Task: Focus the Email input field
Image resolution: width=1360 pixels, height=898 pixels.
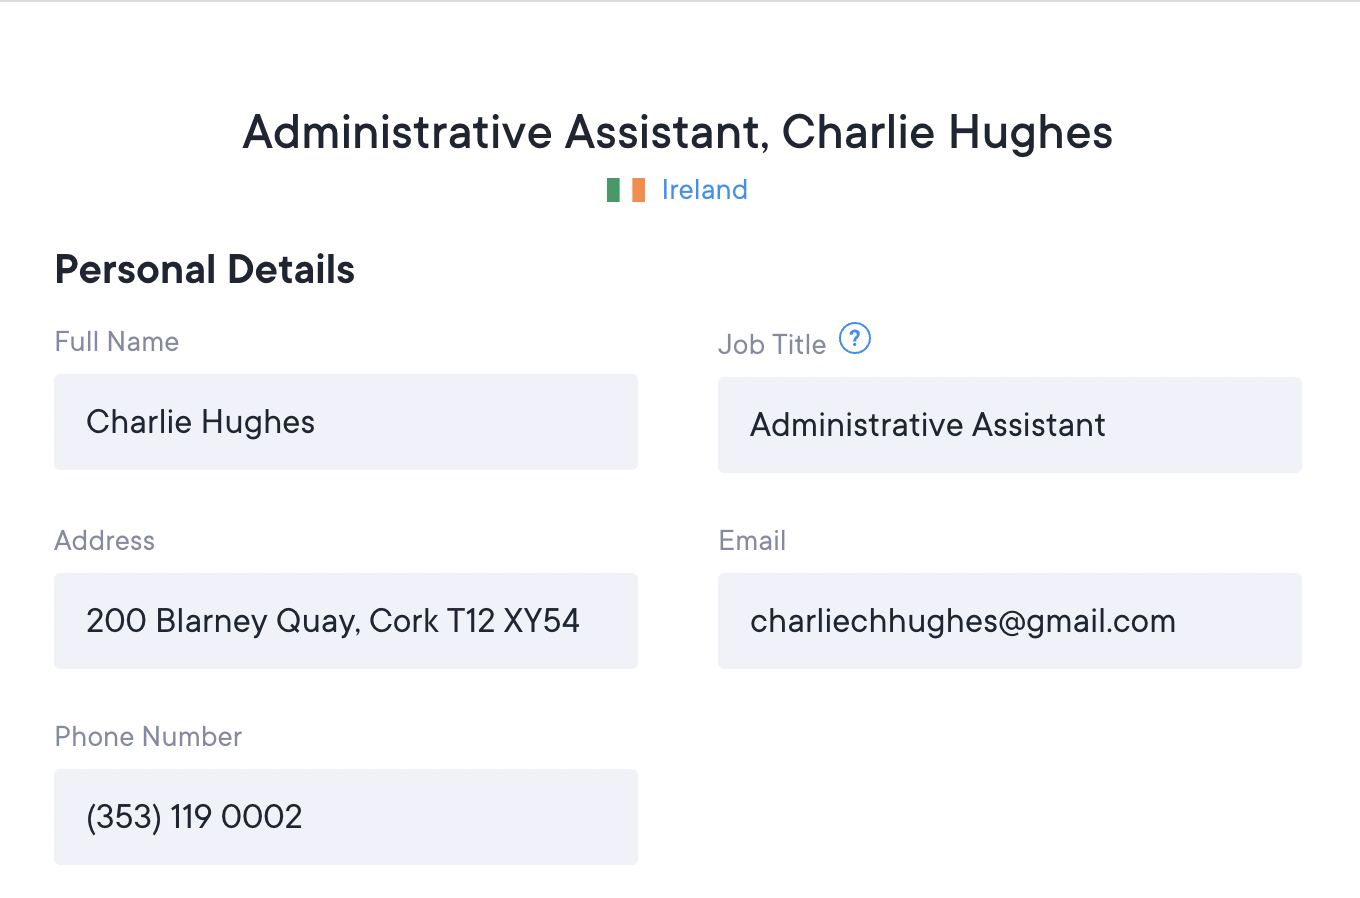Action: 1010,621
